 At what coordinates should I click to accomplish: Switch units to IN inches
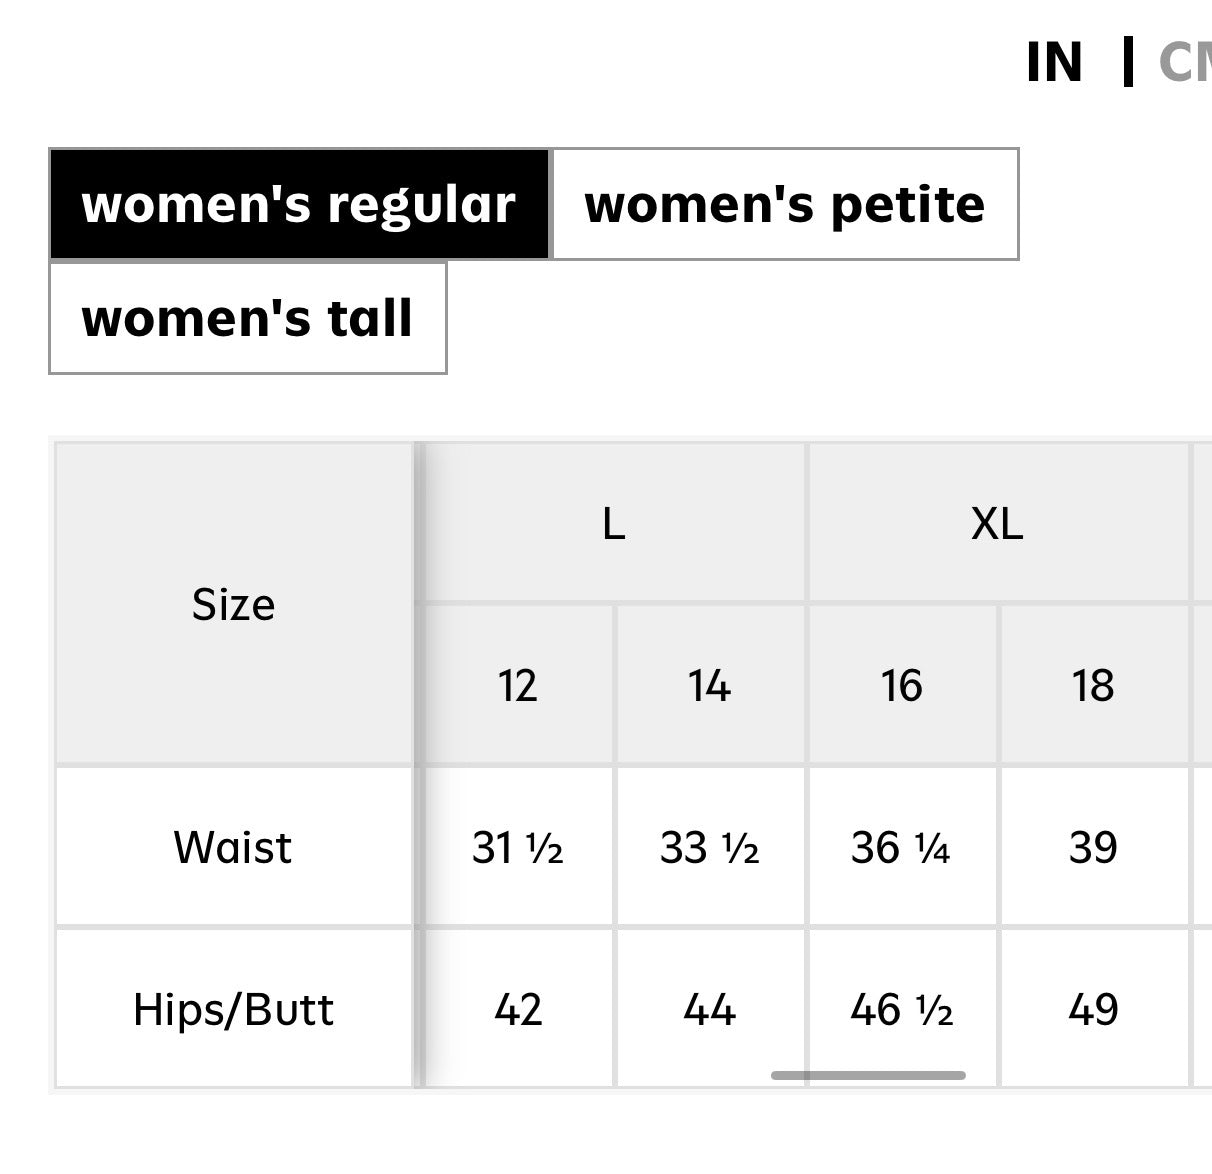[x=1054, y=63]
